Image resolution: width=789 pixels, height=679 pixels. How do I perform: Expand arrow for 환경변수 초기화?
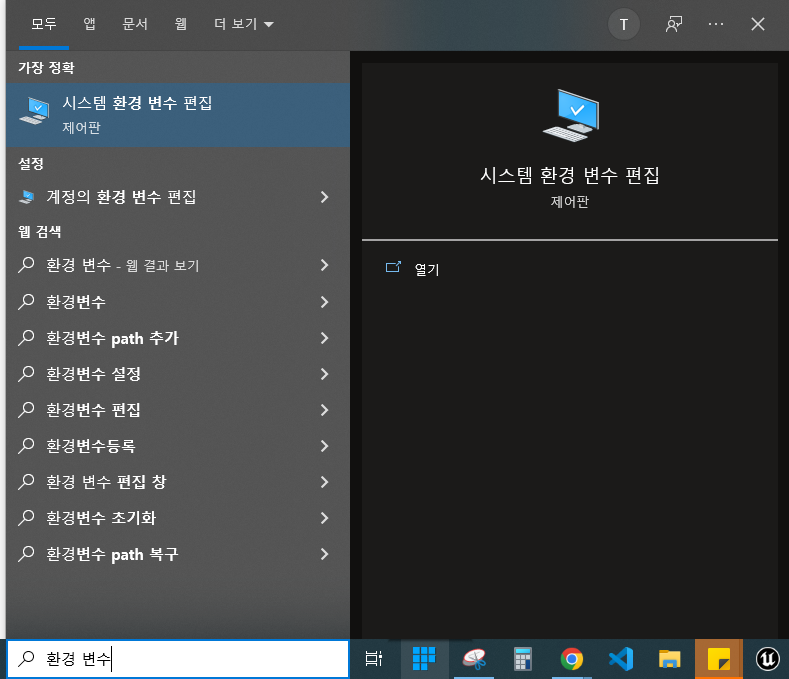coord(325,518)
